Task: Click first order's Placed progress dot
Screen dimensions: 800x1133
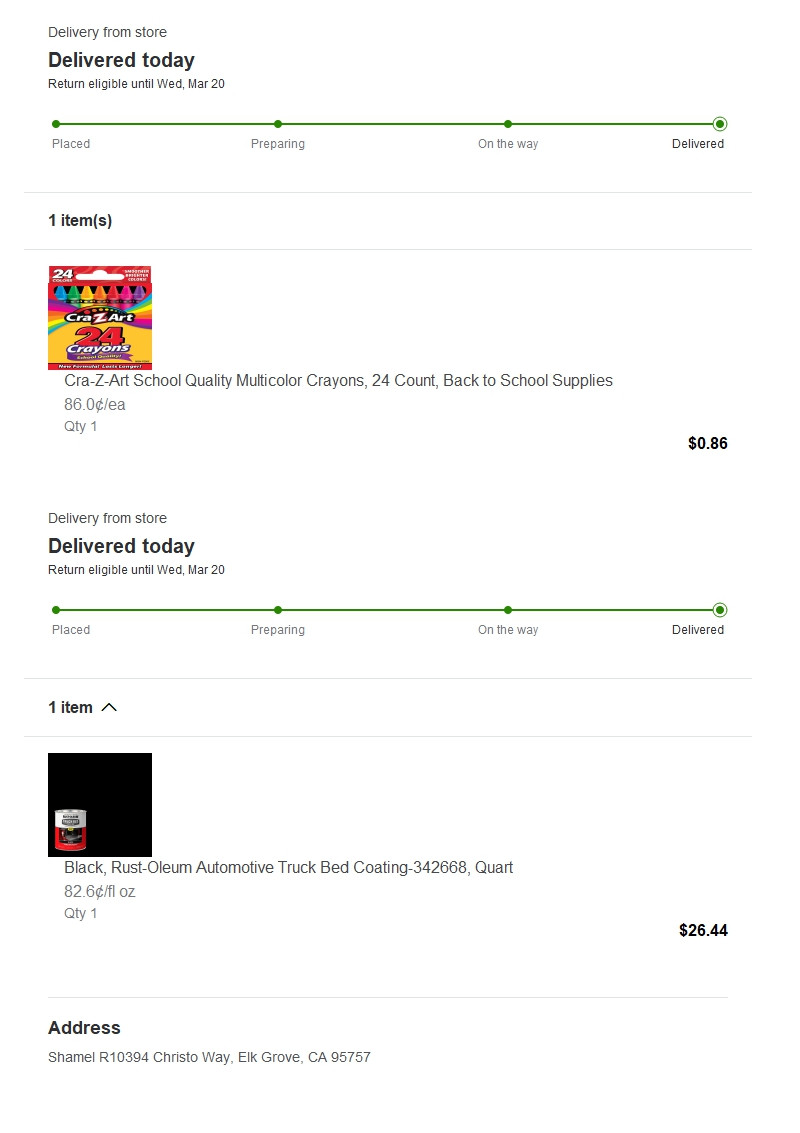Action: tap(56, 124)
